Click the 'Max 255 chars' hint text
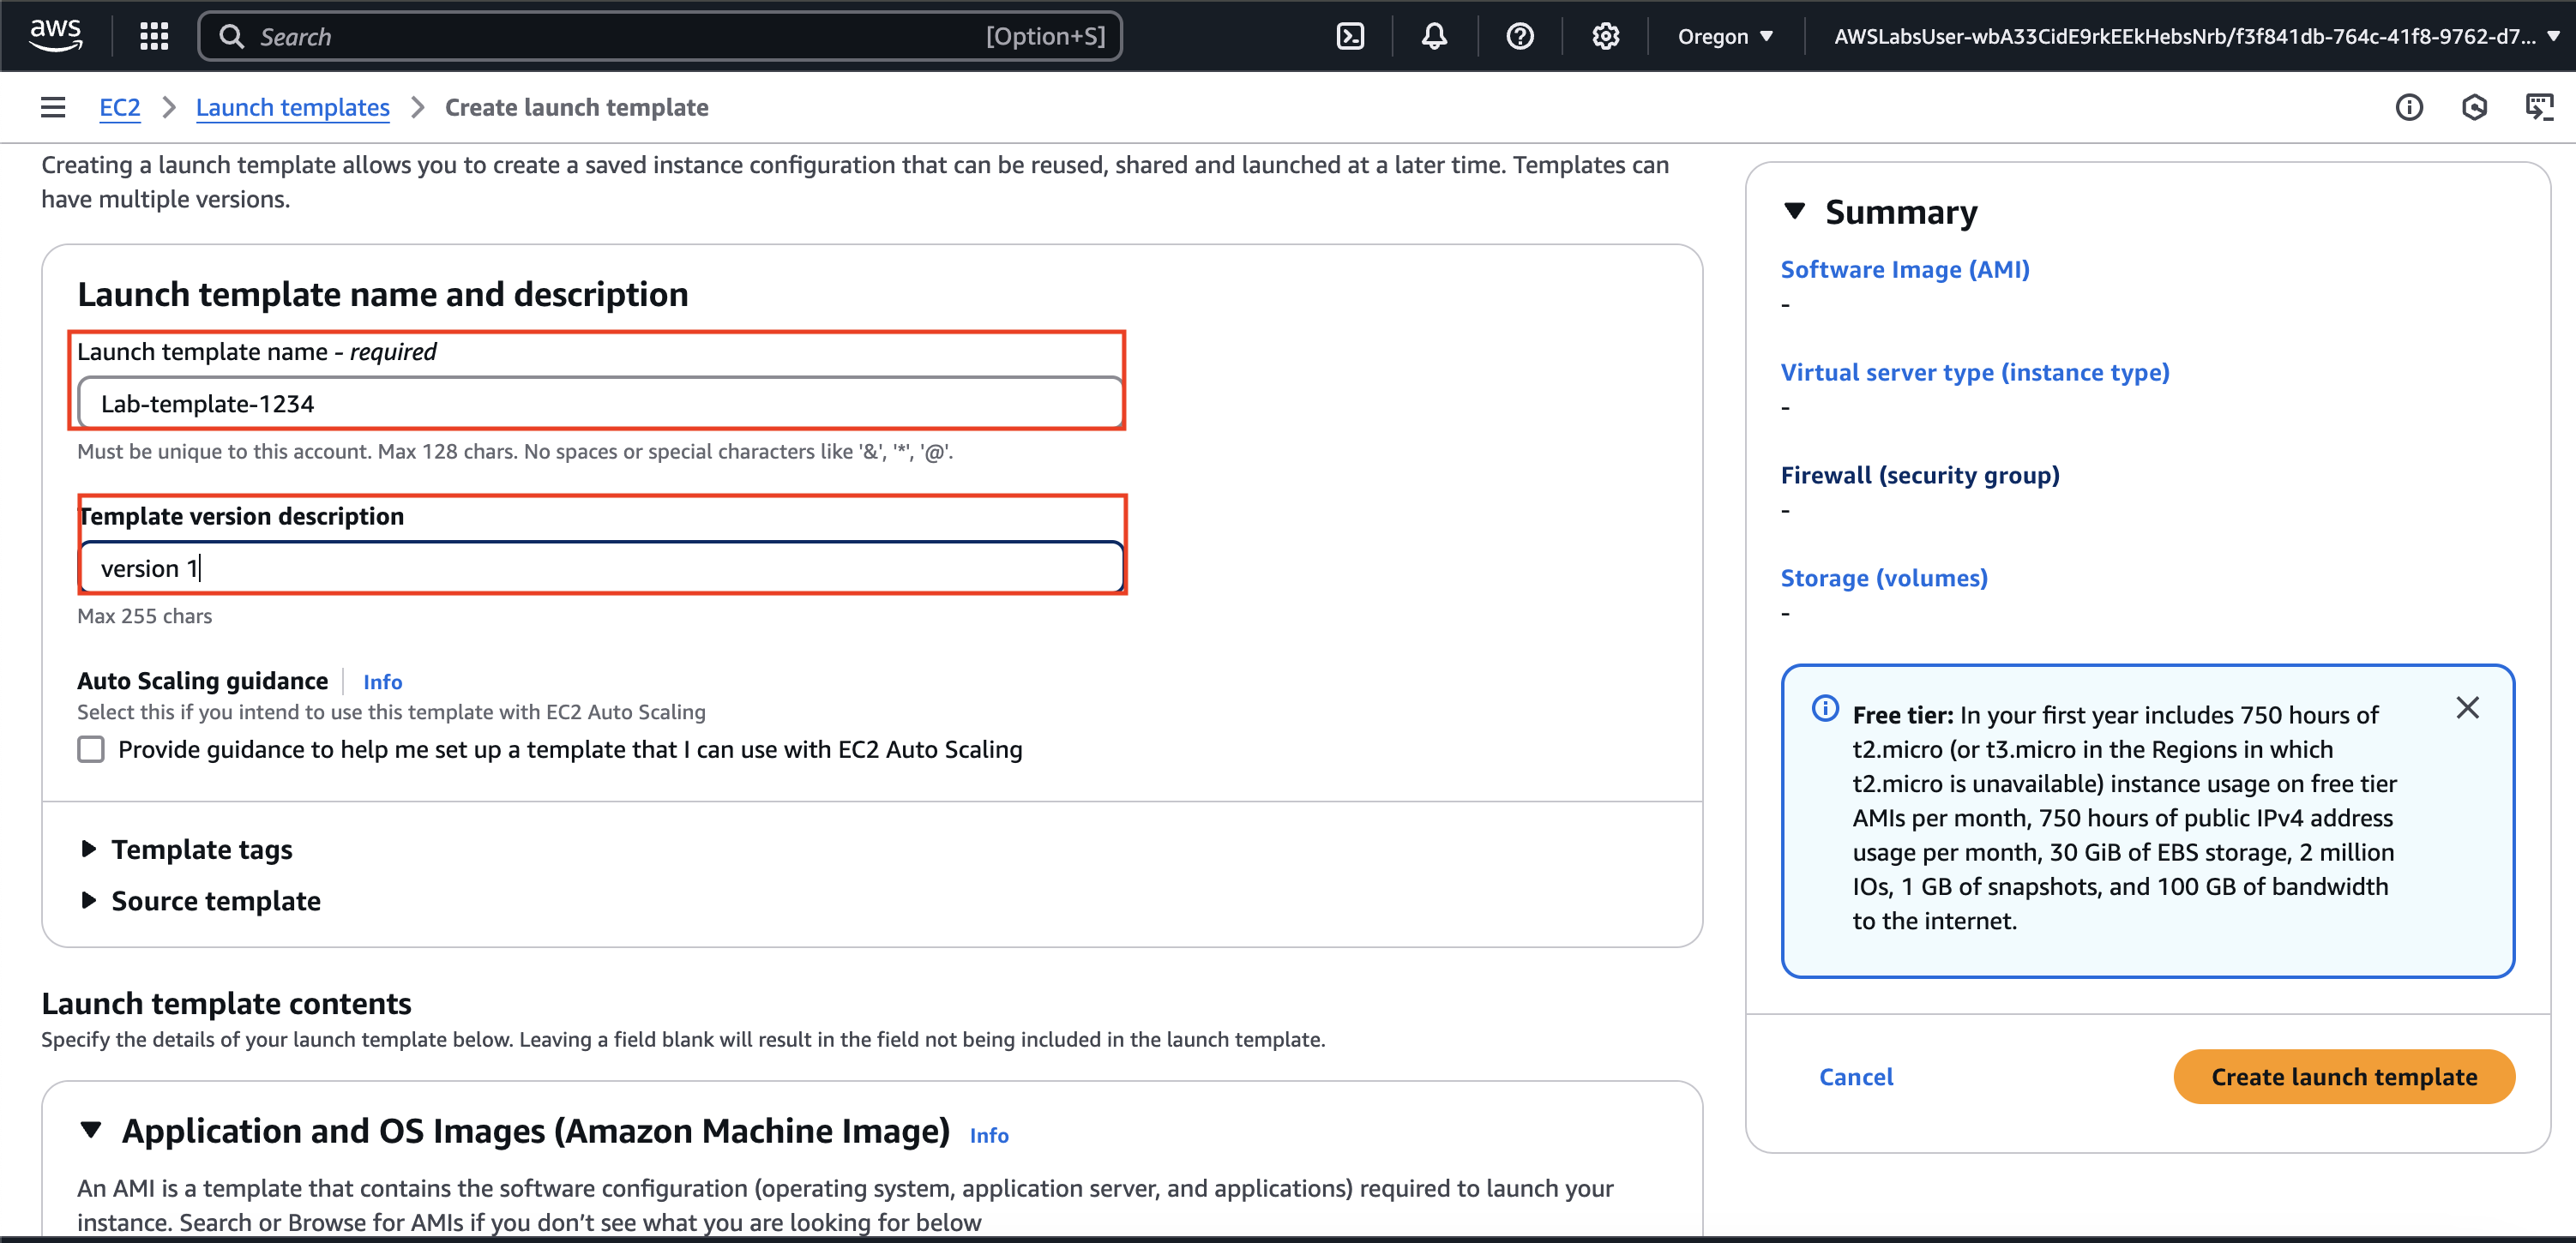 tap(145, 616)
